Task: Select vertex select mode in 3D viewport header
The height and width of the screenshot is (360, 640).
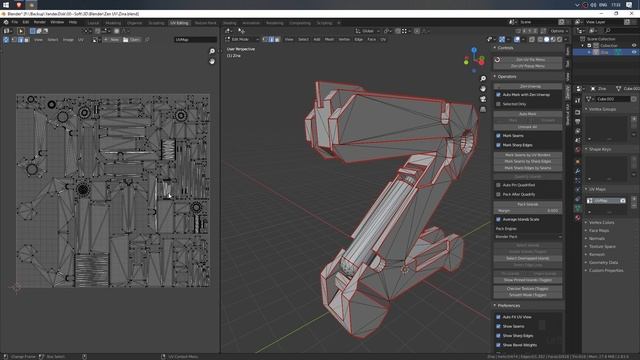Action: 265,39
